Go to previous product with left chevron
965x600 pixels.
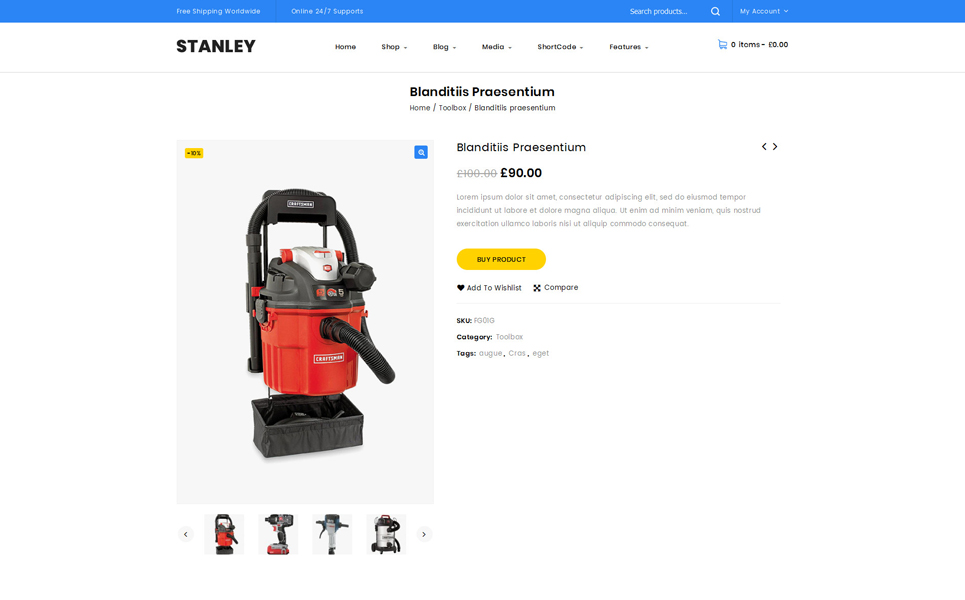click(764, 146)
